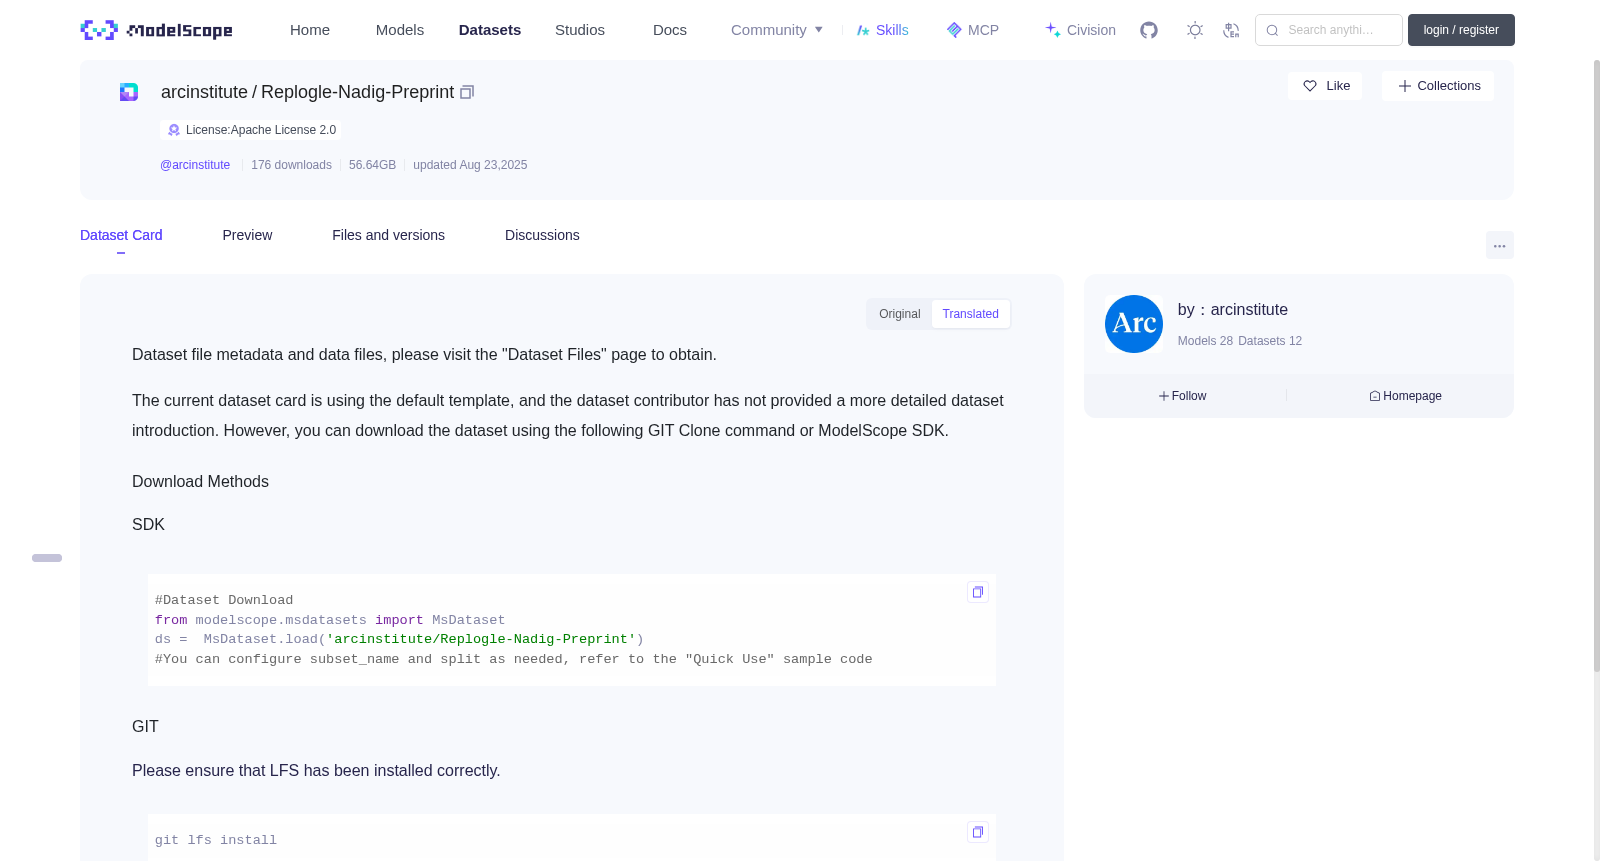
Task: Click the license badge icon
Action: coord(174,130)
